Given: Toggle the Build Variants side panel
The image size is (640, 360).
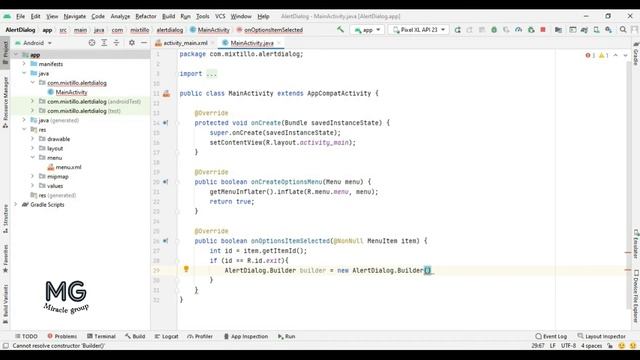Looking at the screenshot, I should click(x=5, y=304).
